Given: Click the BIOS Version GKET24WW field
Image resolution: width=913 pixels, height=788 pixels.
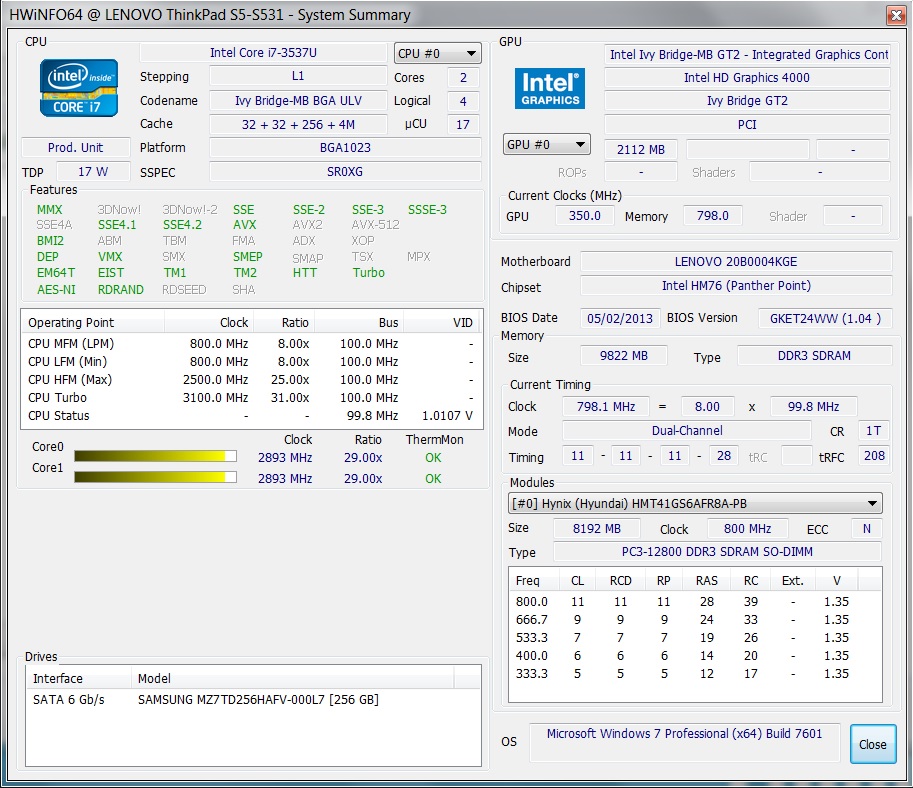Looking at the screenshot, I should (x=825, y=319).
